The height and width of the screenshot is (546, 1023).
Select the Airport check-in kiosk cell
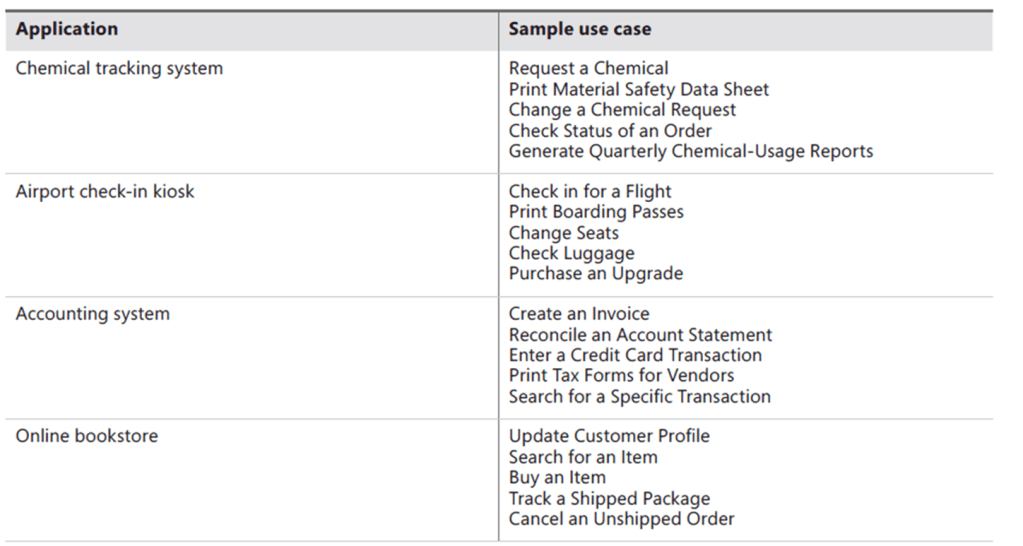[105, 191]
